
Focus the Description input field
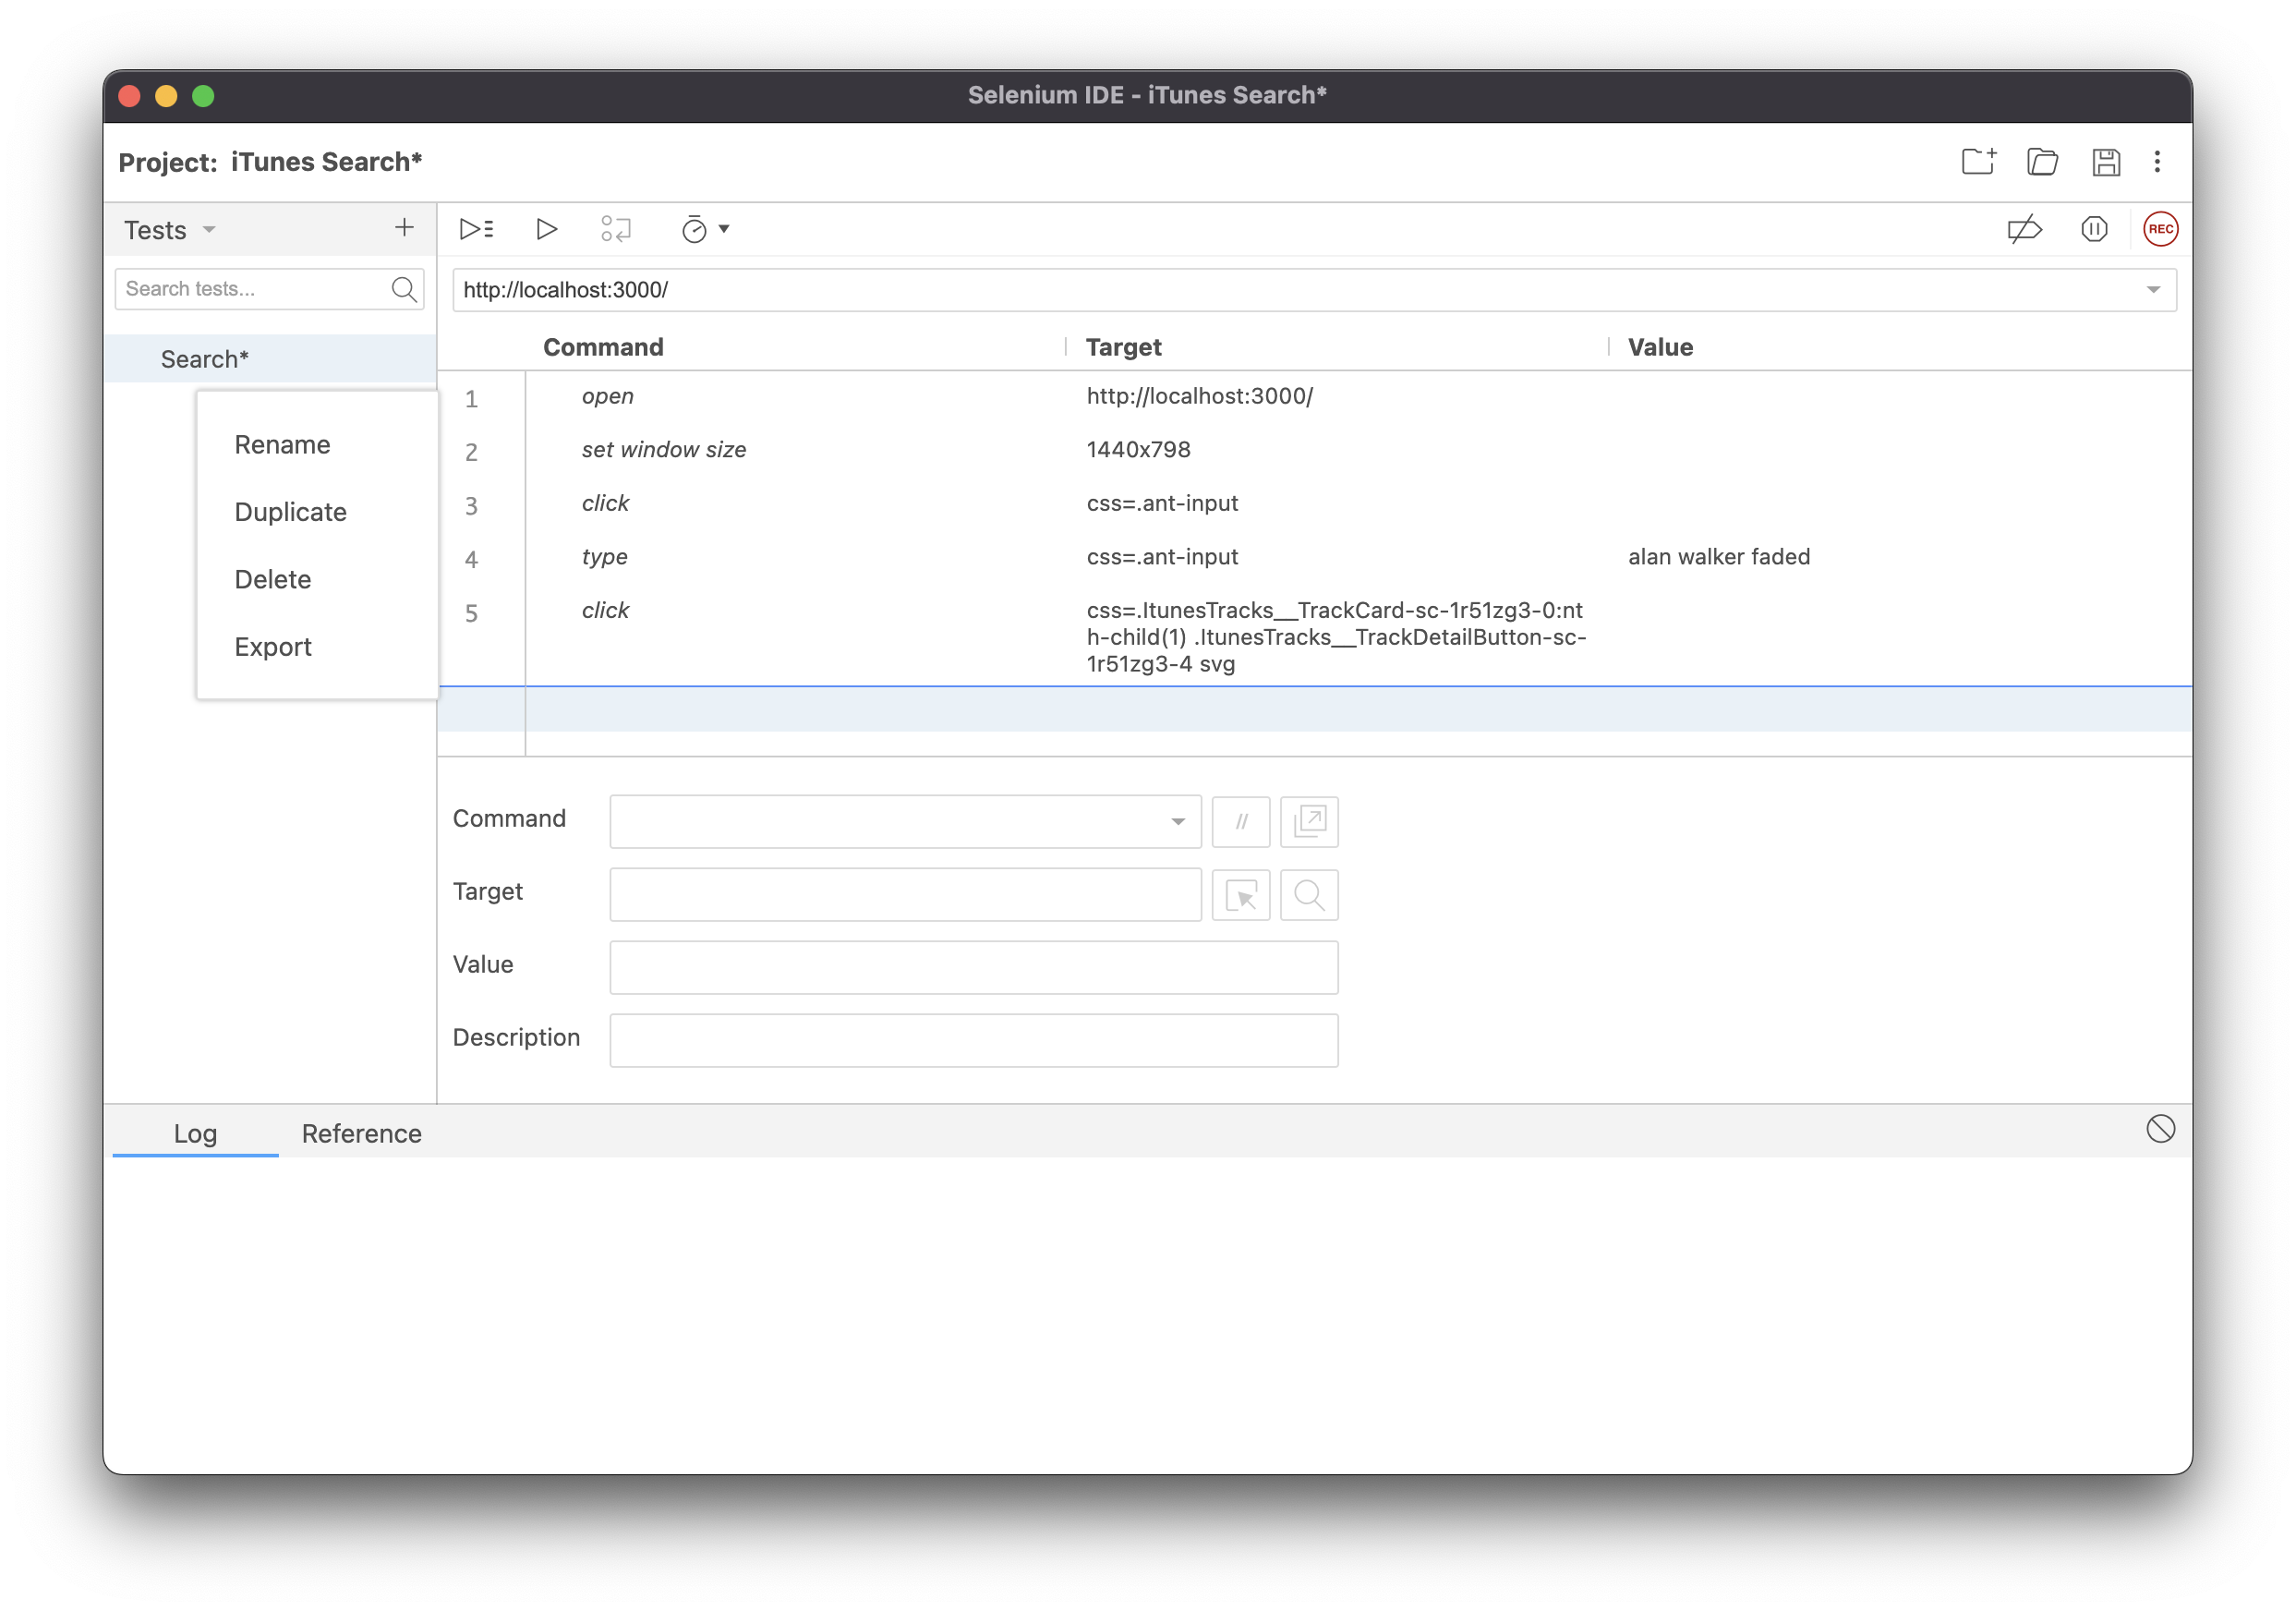(x=973, y=1040)
